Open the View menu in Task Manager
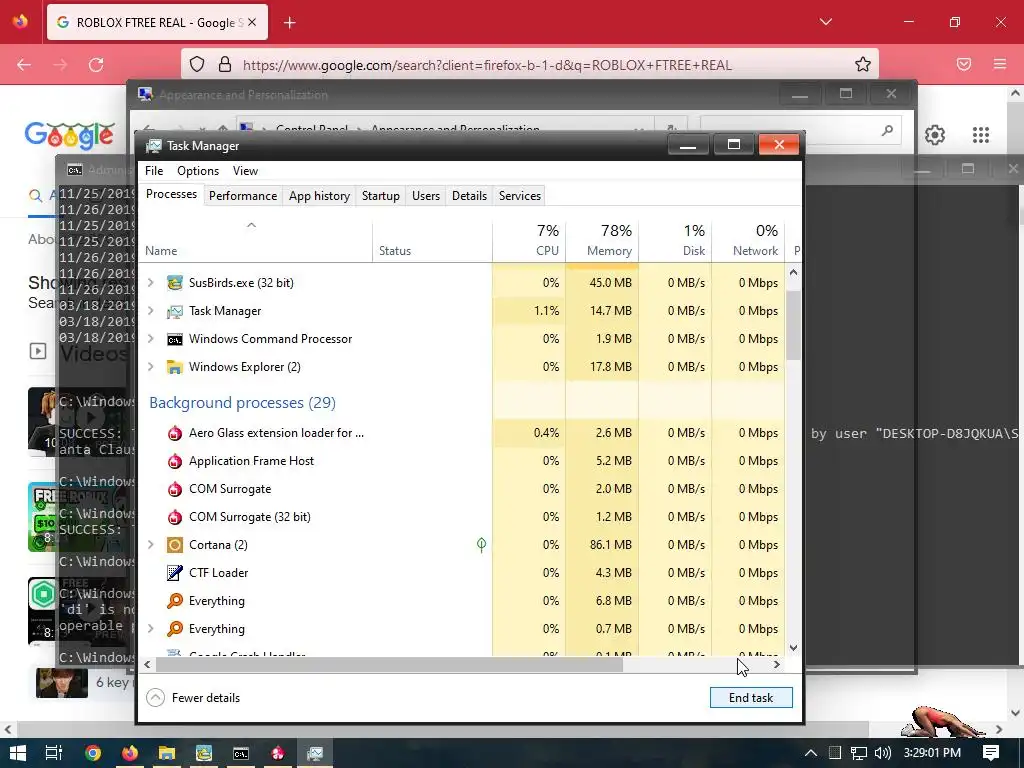Viewport: 1024px width, 768px height. point(246,171)
